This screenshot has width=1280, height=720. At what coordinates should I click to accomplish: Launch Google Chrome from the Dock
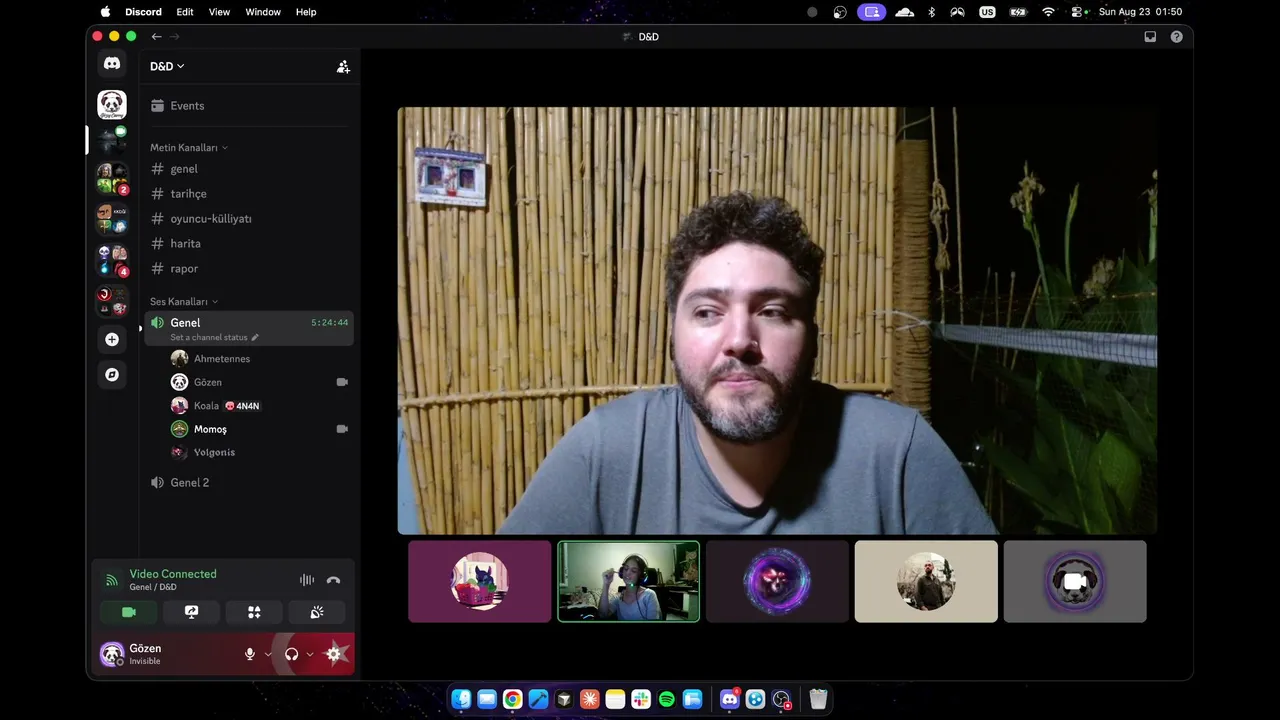coord(512,700)
